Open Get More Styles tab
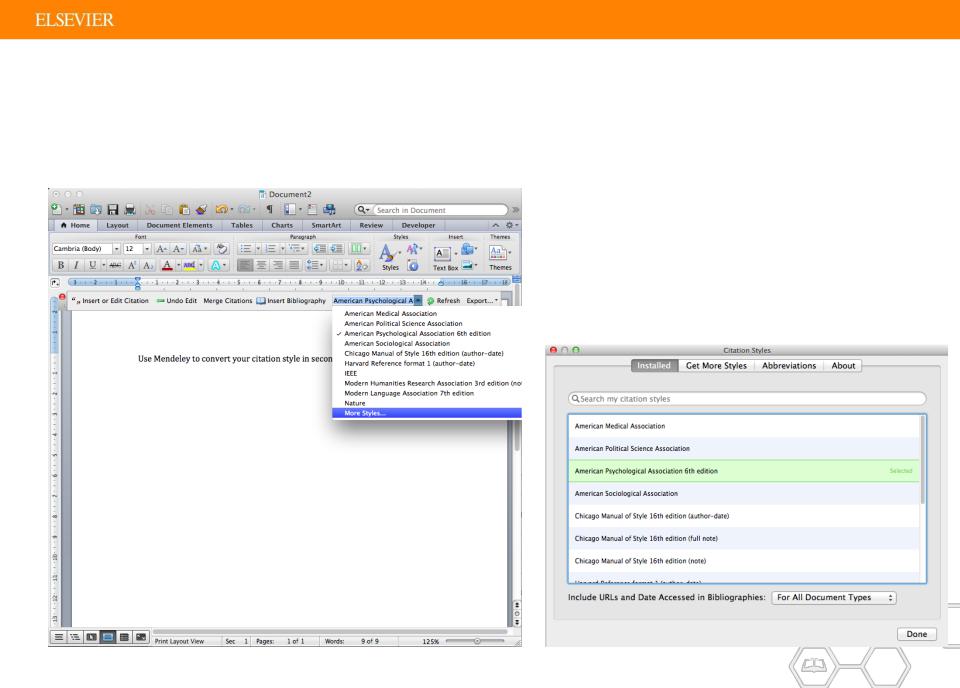This screenshot has width=960, height=688. (716, 365)
